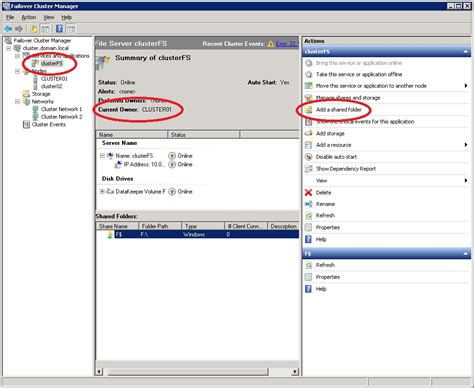Click the Add a resource icon
Image resolution: width=474 pixels, height=388 pixels.
click(x=309, y=145)
